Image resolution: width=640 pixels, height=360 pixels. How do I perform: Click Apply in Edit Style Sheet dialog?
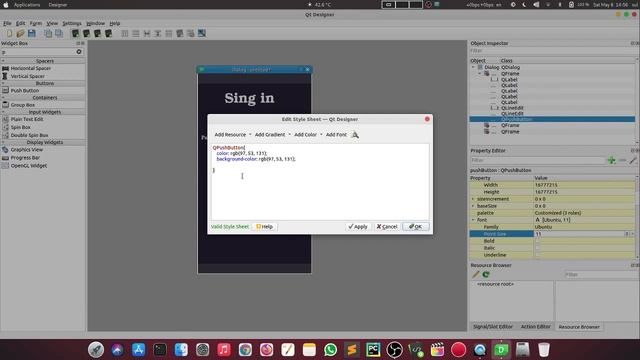pyautogui.click(x=358, y=227)
